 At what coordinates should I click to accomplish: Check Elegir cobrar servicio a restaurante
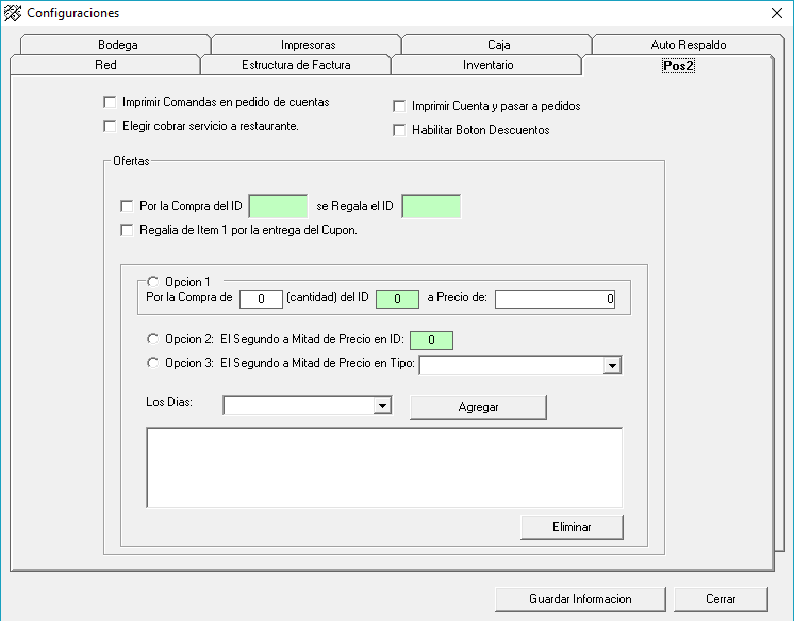pos(110,126)
